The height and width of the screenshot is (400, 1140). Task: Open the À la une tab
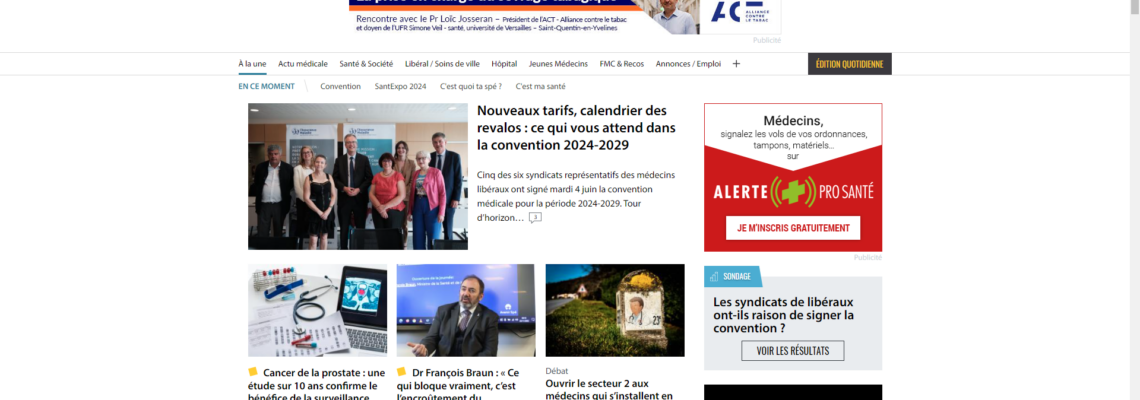252,64
